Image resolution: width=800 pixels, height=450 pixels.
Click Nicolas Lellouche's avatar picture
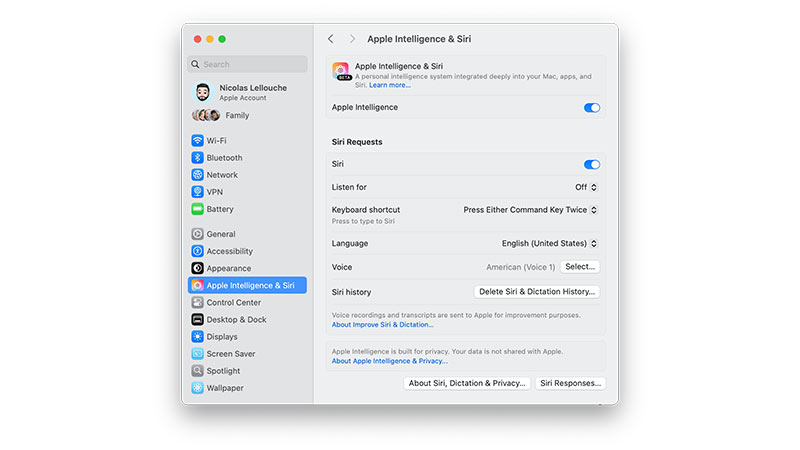click(x=203, y=92)
